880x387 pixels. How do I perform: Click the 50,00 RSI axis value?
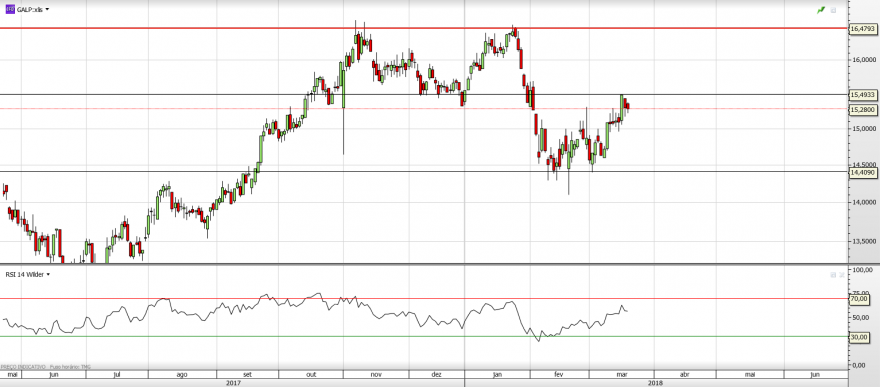tap(861, 318)
